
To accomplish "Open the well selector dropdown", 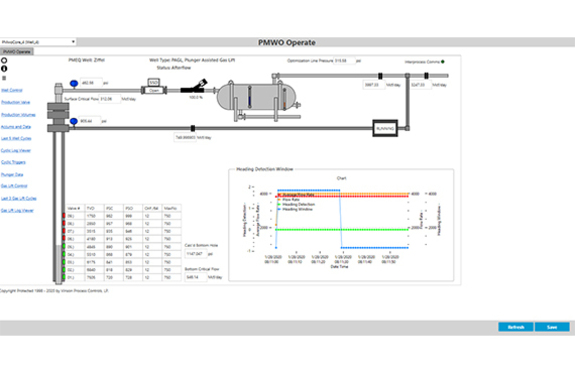I will click(x=38, y=42).
